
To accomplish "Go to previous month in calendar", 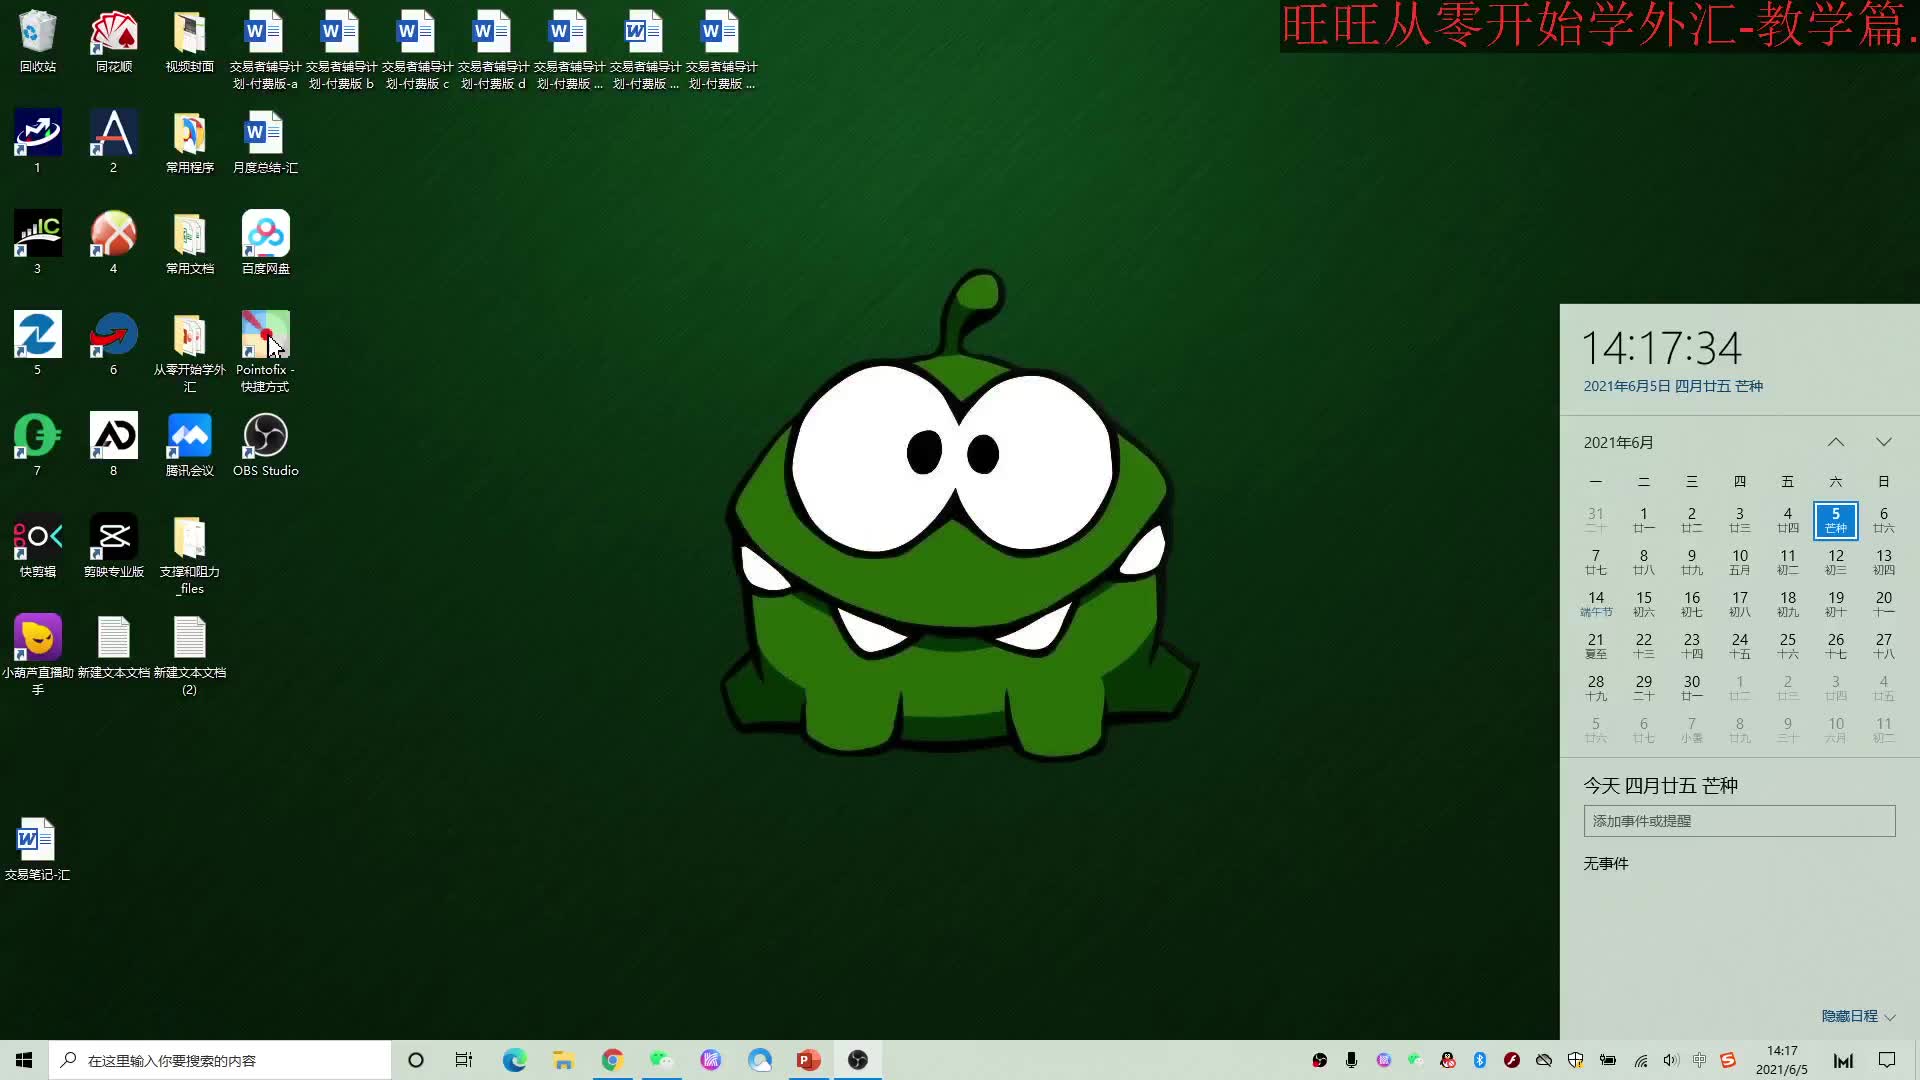I will click(1836, 442).
